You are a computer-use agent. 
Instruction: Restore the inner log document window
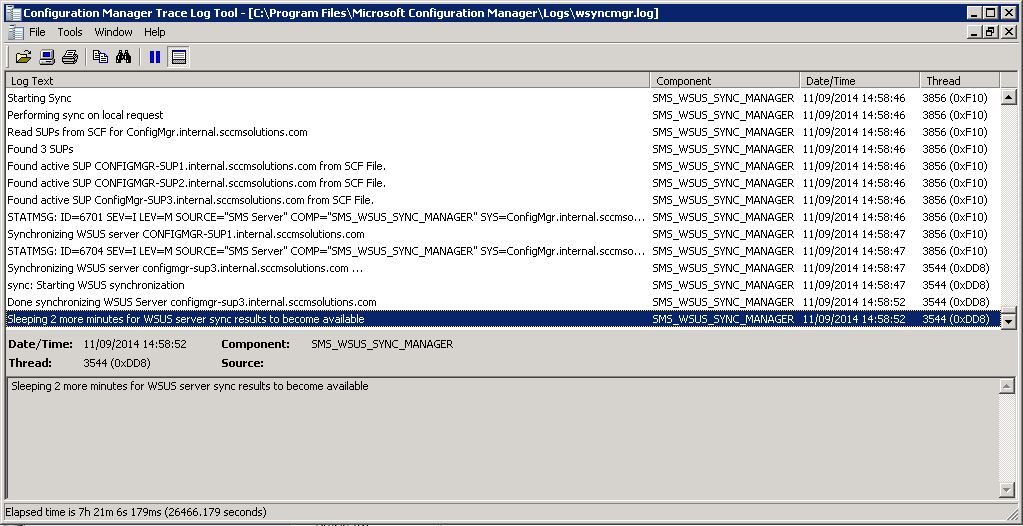tap(990, 32)
